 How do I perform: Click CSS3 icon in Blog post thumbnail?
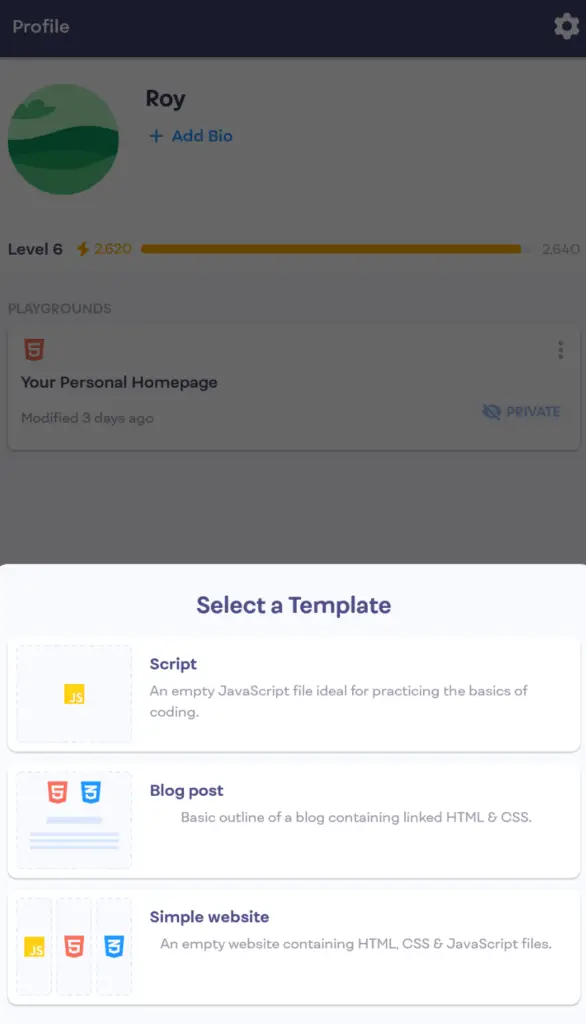coord(91,792)
